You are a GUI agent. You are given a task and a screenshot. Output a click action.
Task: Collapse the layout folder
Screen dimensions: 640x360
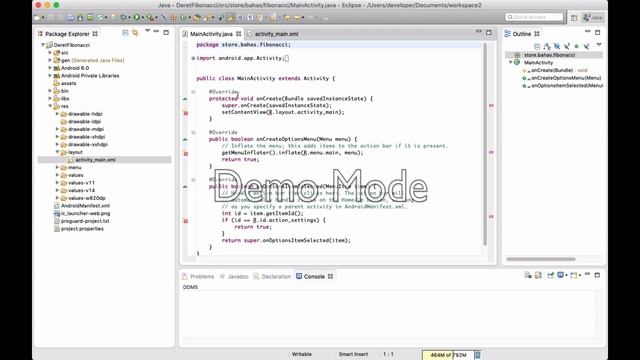[58, 152]
